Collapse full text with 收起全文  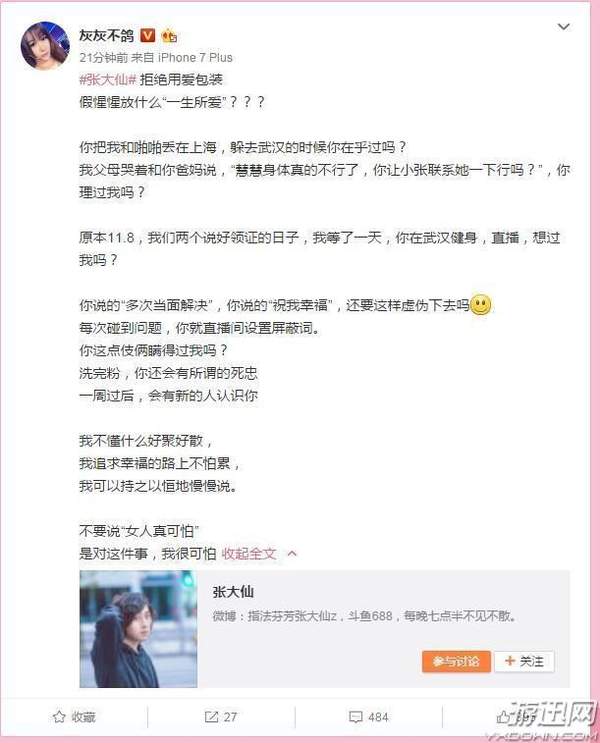coord(249,553)
